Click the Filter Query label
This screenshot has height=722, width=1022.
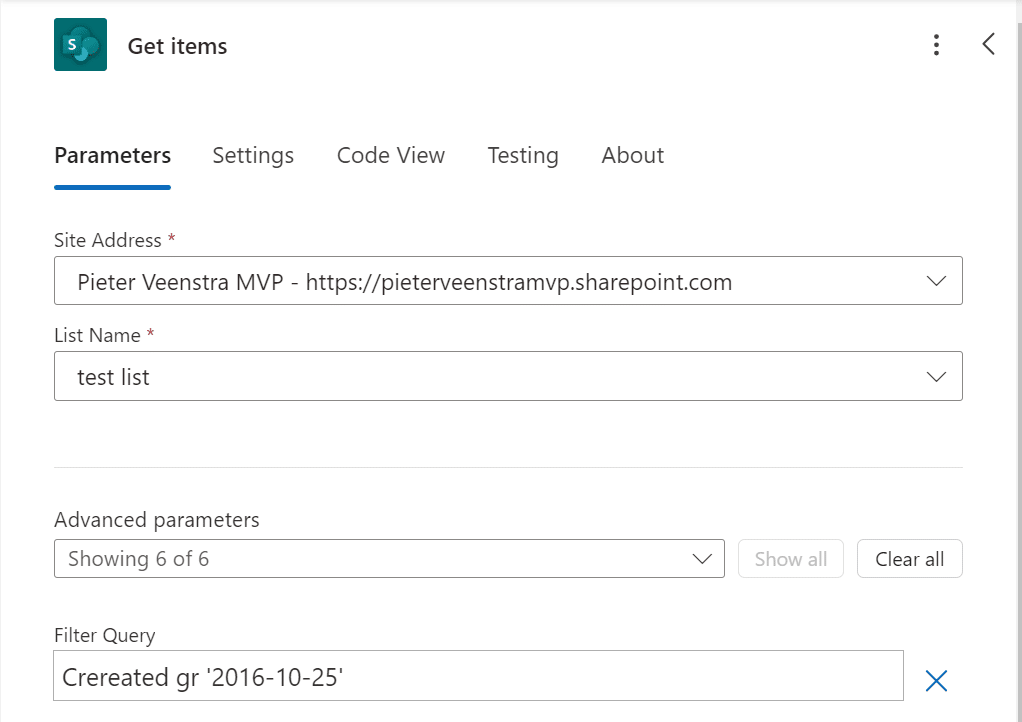[104, 635]
